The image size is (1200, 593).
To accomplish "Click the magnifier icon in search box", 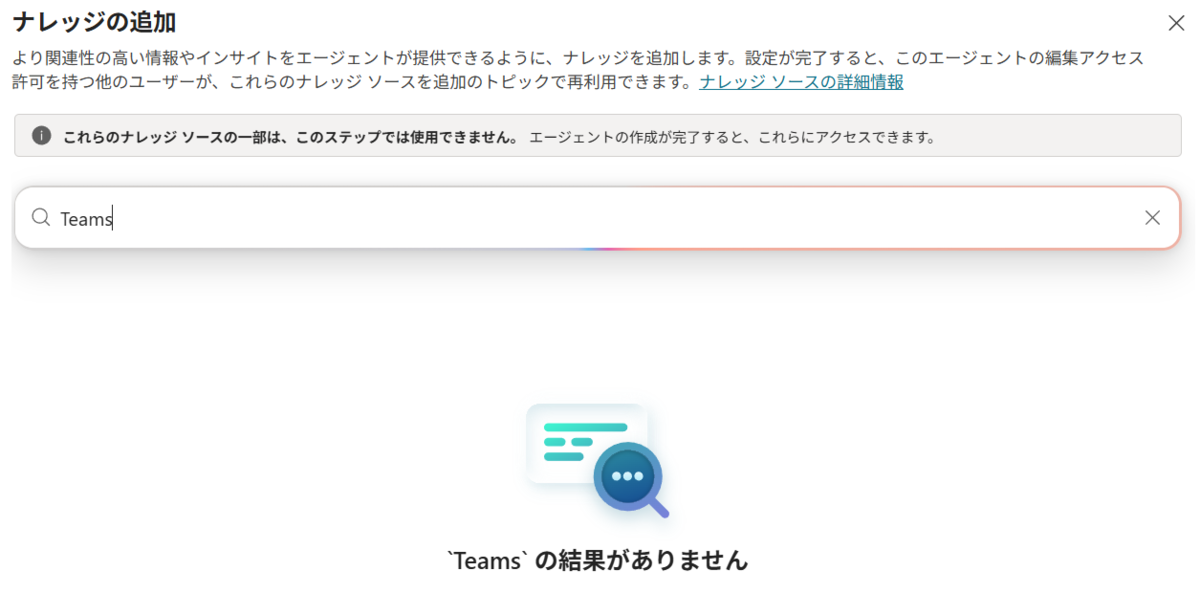I will pyautogui.click(x=41, y=217).
